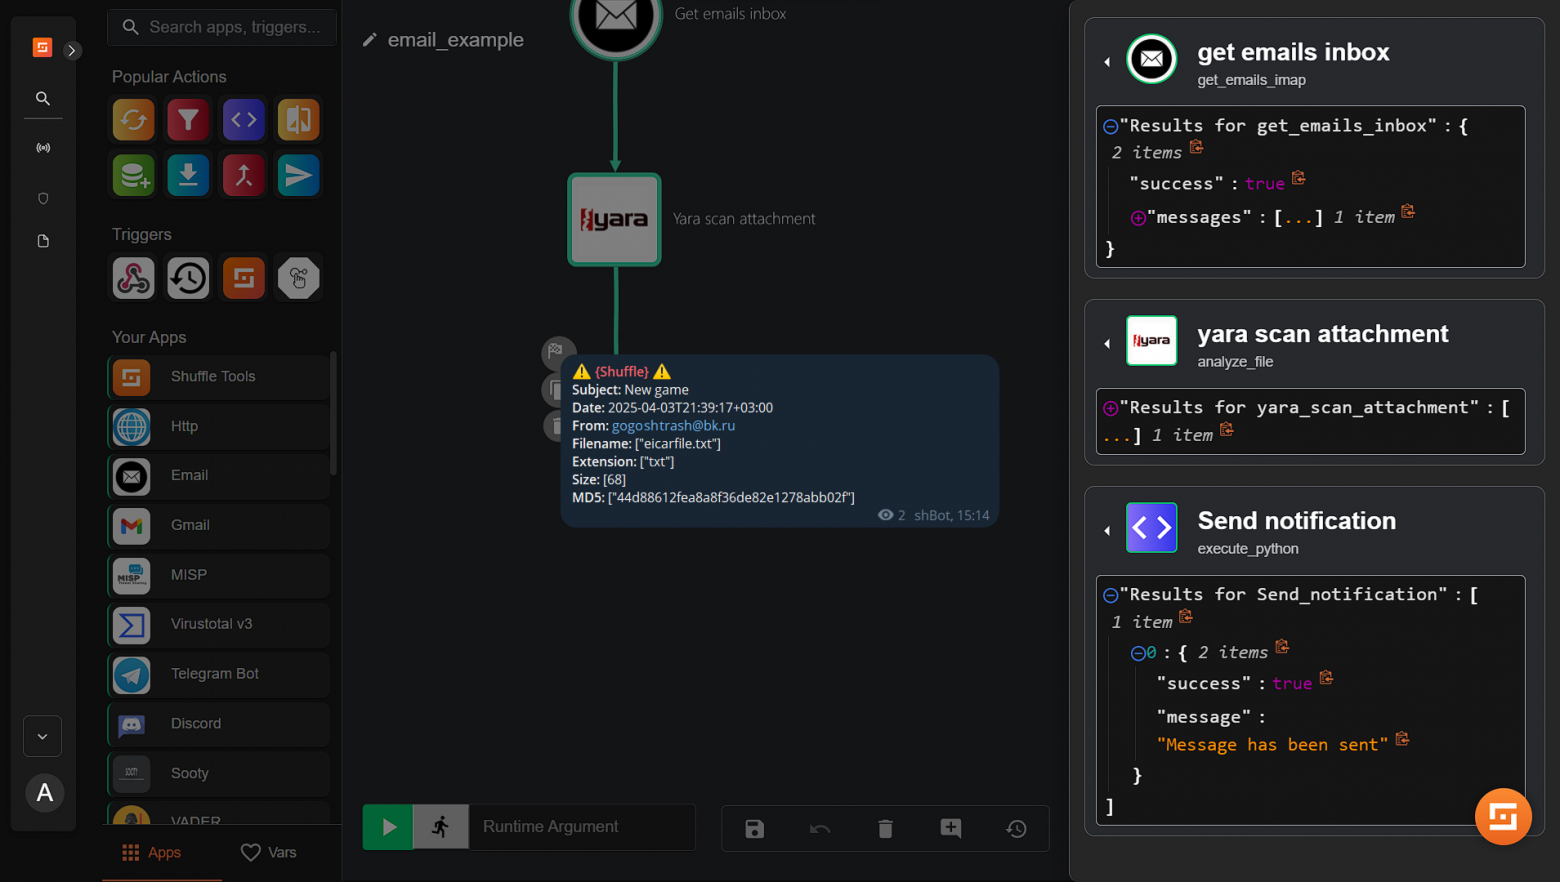The height and width of the screenshot is (882, 1560).
Task: Collapse the 'get emails inbox' result panel
Action: [1107, 62]
